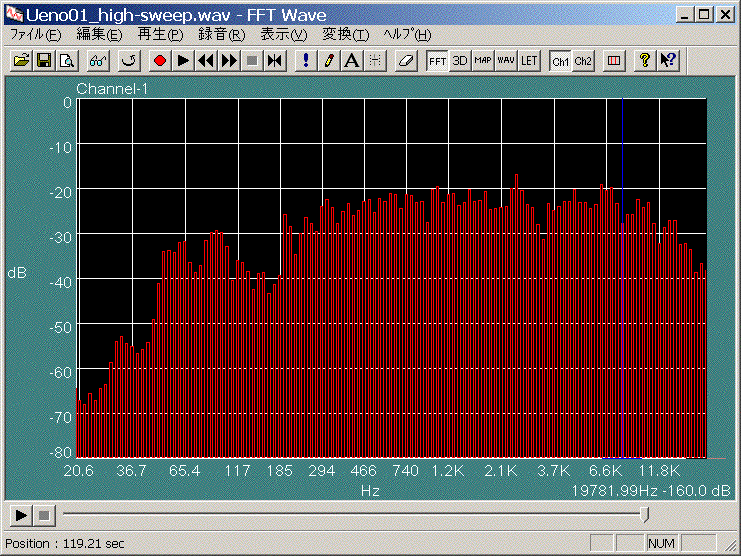Click the dotted grid icon

tap(375, 61)
